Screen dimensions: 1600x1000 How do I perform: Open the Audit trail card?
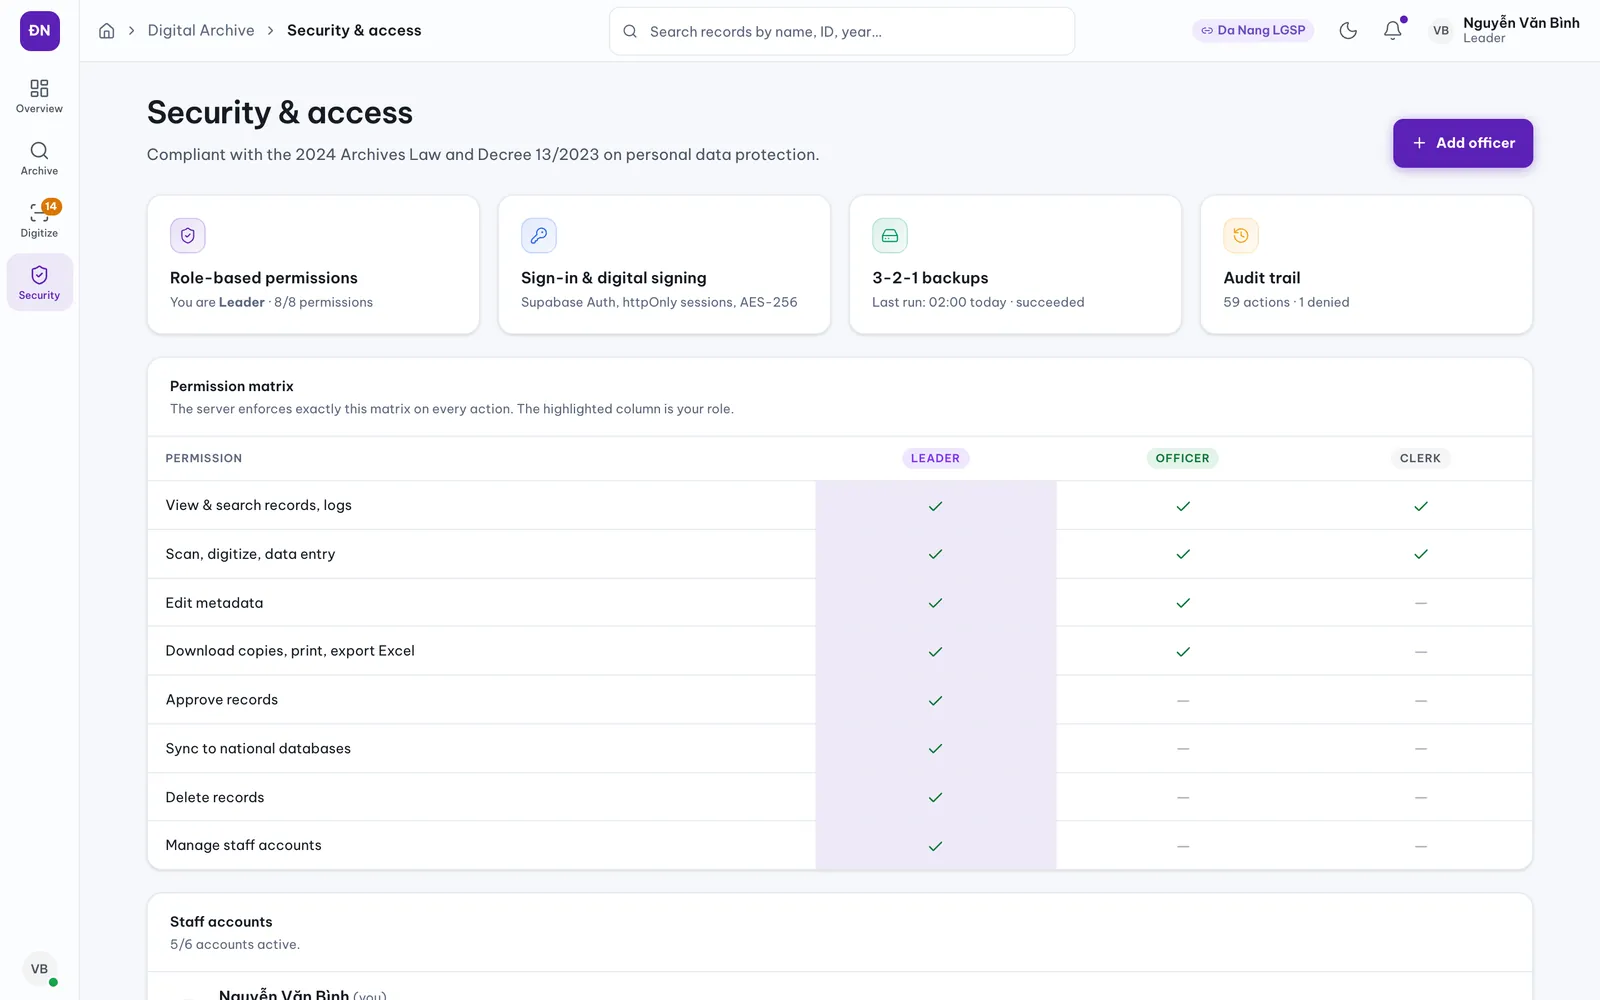click(x=1366, y=265)
